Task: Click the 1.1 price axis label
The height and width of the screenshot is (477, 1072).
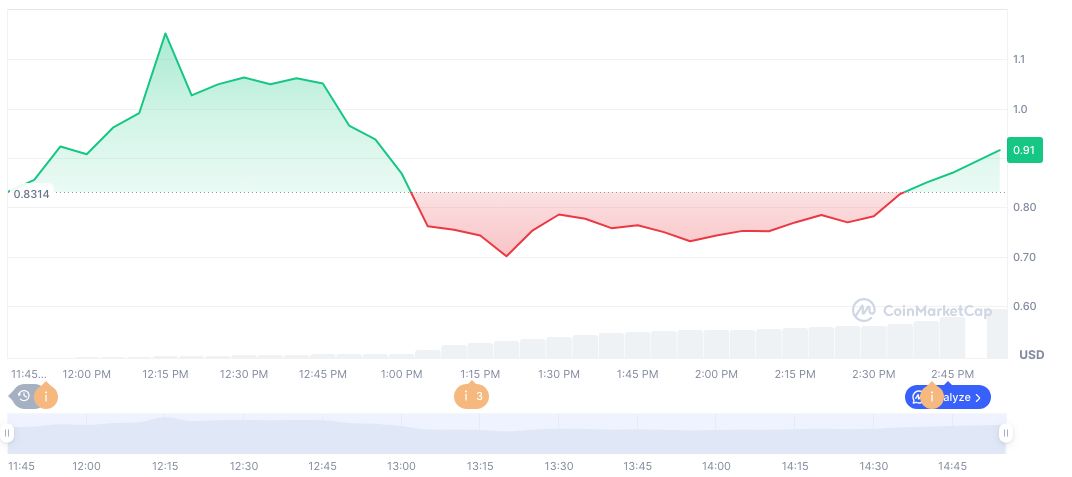Action: coord(1019,60)
